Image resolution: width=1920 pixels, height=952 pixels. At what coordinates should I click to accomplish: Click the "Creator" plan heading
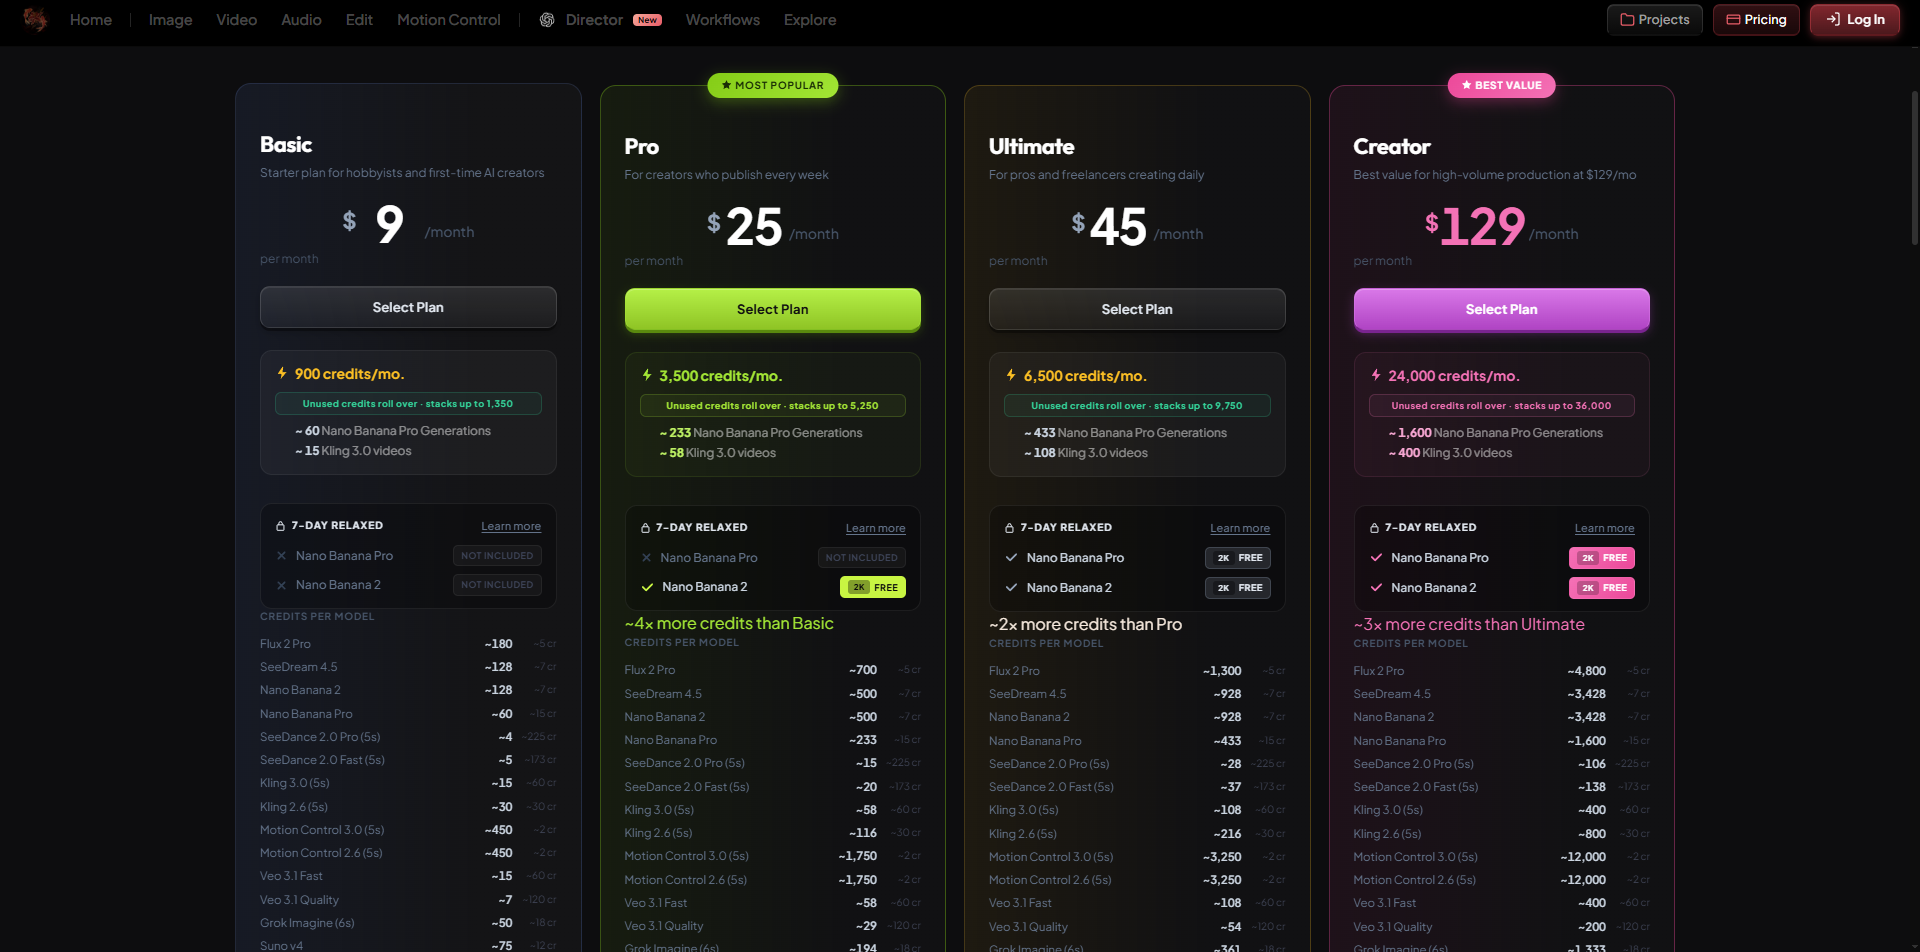[1392, 147]
